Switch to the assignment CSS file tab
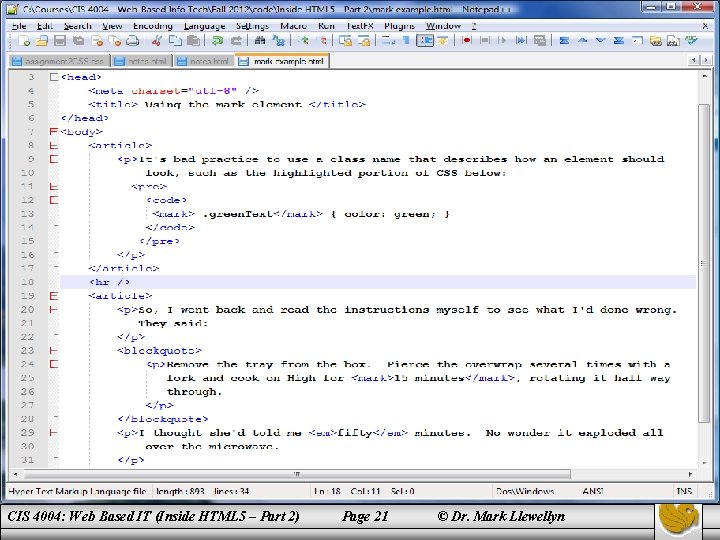The width and height of the screenshot is (720, 540). tap(59, 61)
